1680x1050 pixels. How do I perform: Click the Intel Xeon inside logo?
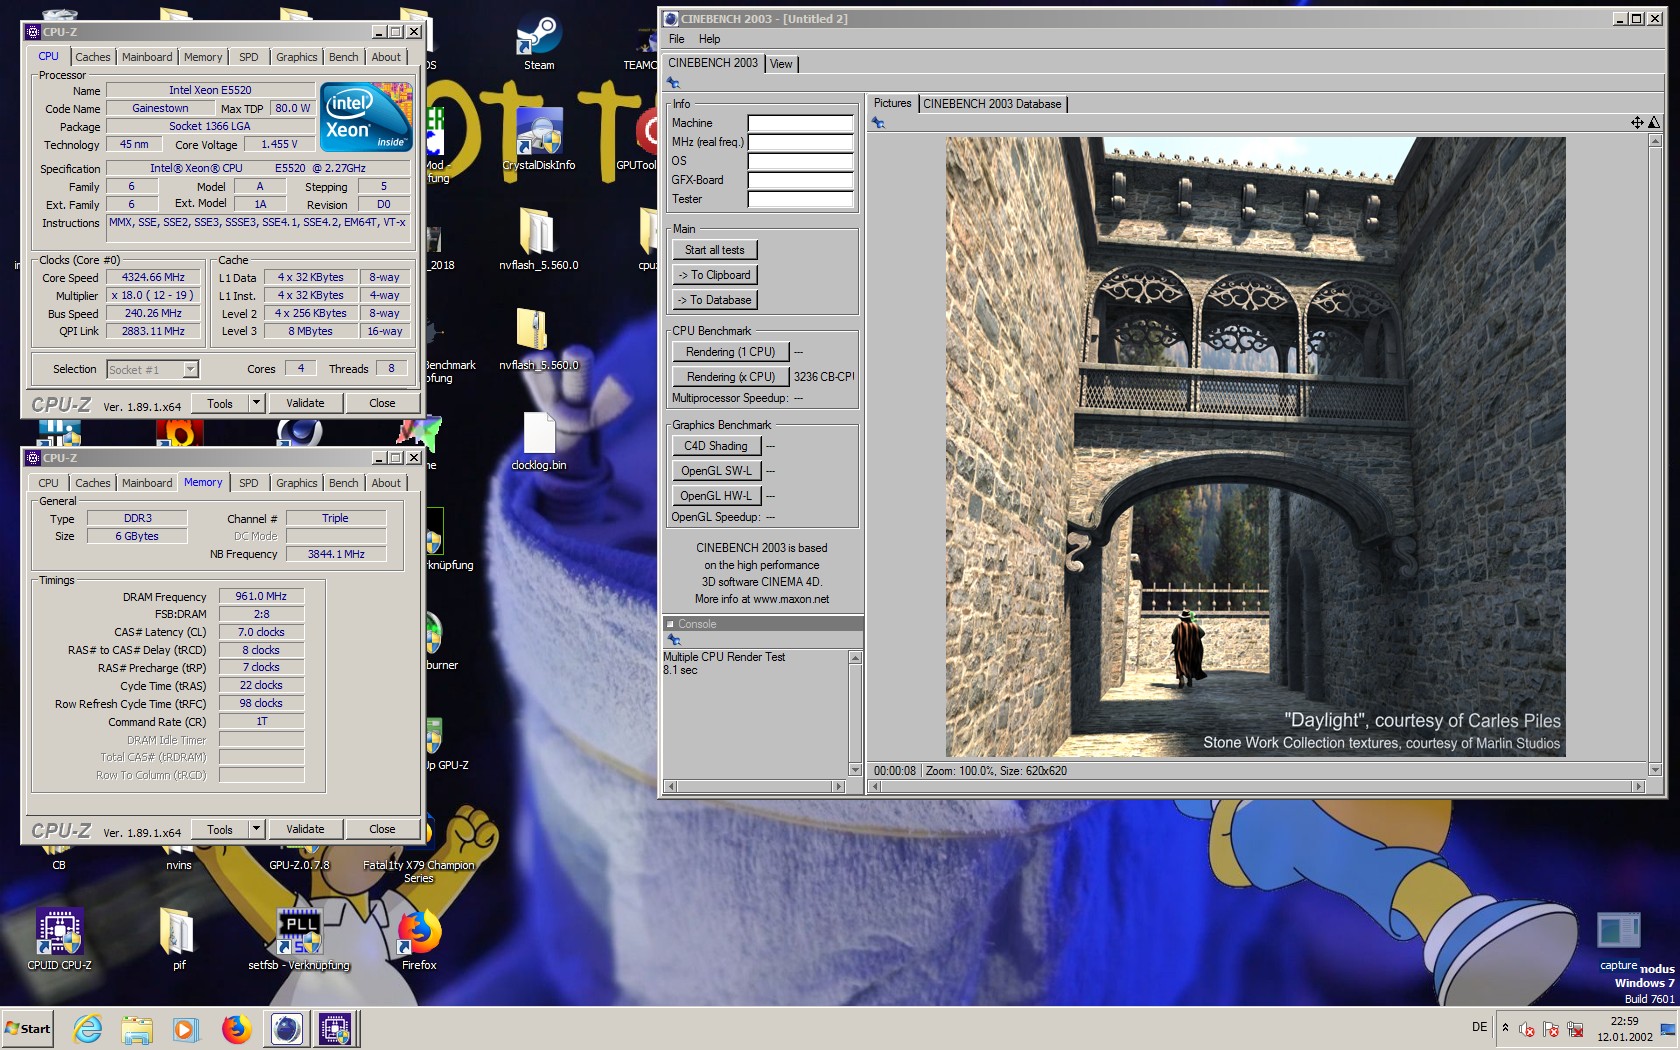[x=367, y=117]
